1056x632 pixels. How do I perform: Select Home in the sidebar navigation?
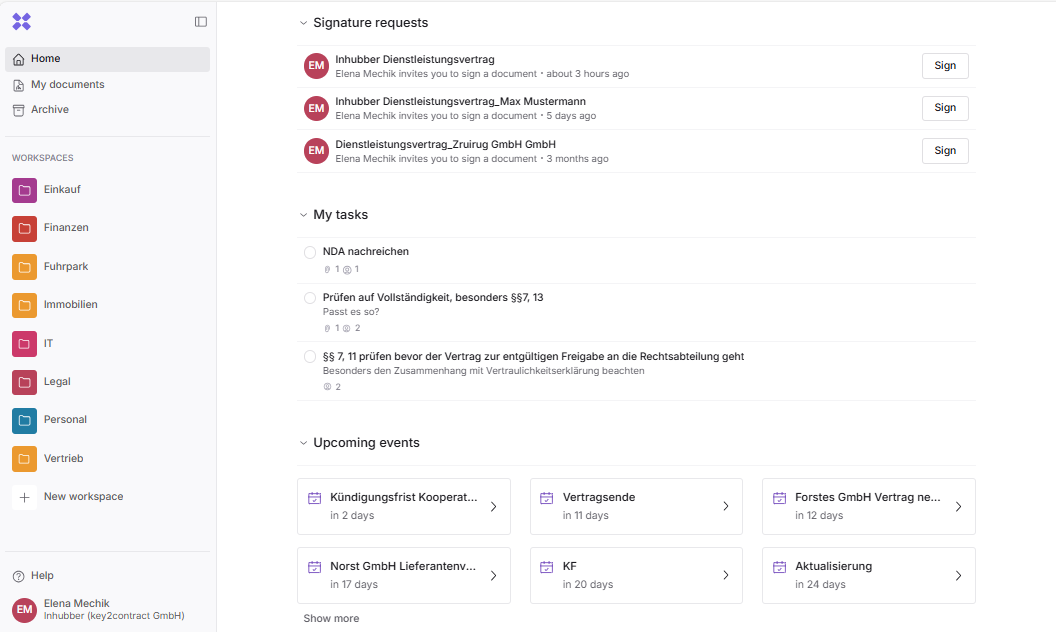pyautogui.click(x=45, y=59)
